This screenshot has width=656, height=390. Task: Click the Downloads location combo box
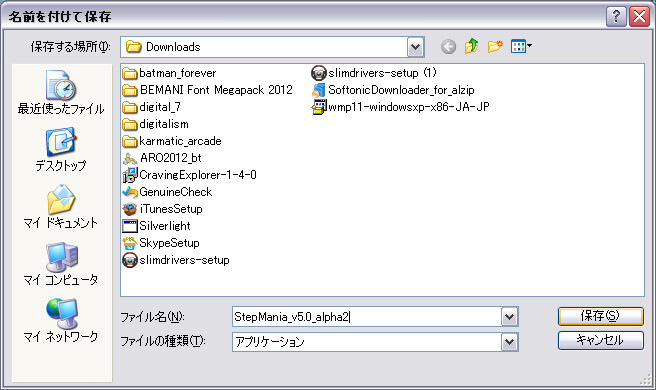pos(272,47)
